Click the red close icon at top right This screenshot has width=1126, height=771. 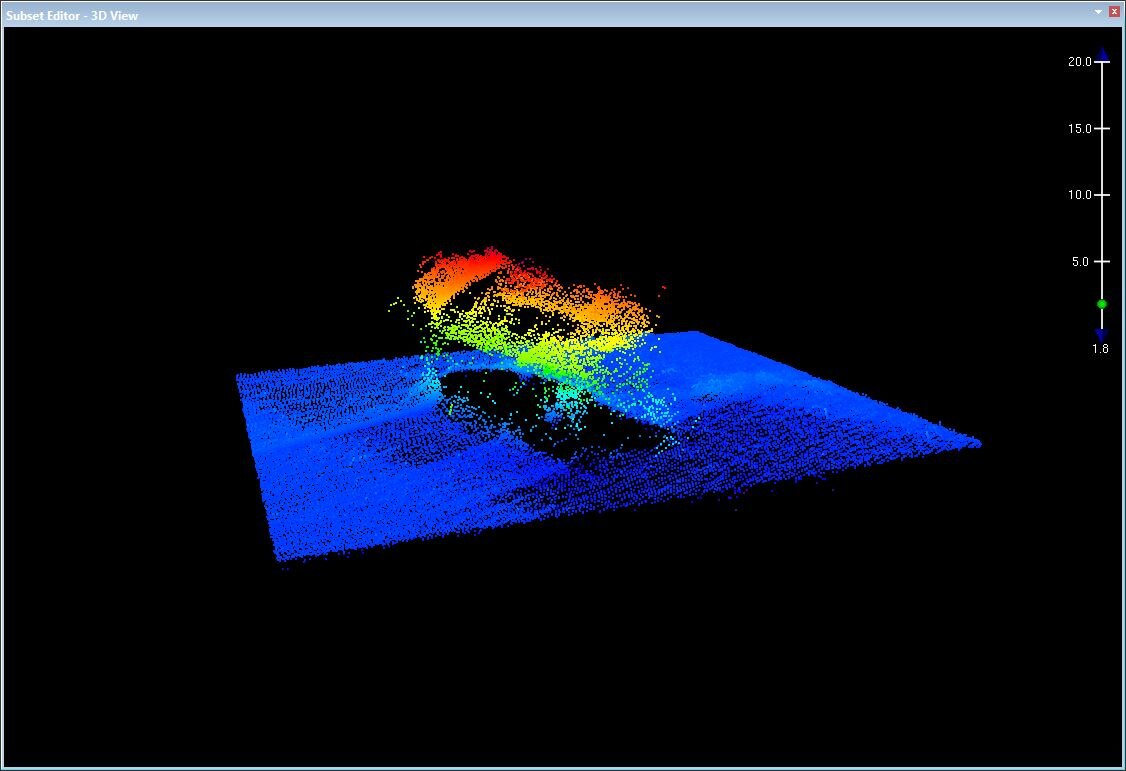(1114, 11)
